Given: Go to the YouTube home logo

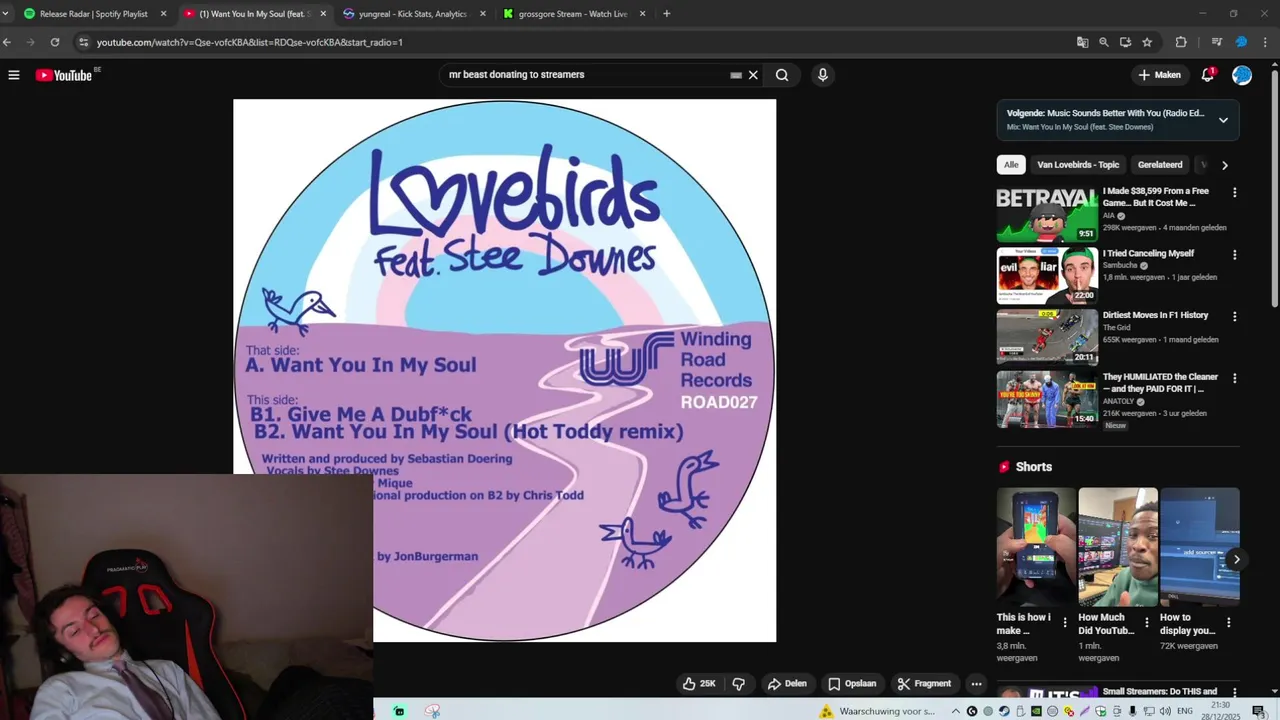Looking at the screenshot, I should 63,75.
